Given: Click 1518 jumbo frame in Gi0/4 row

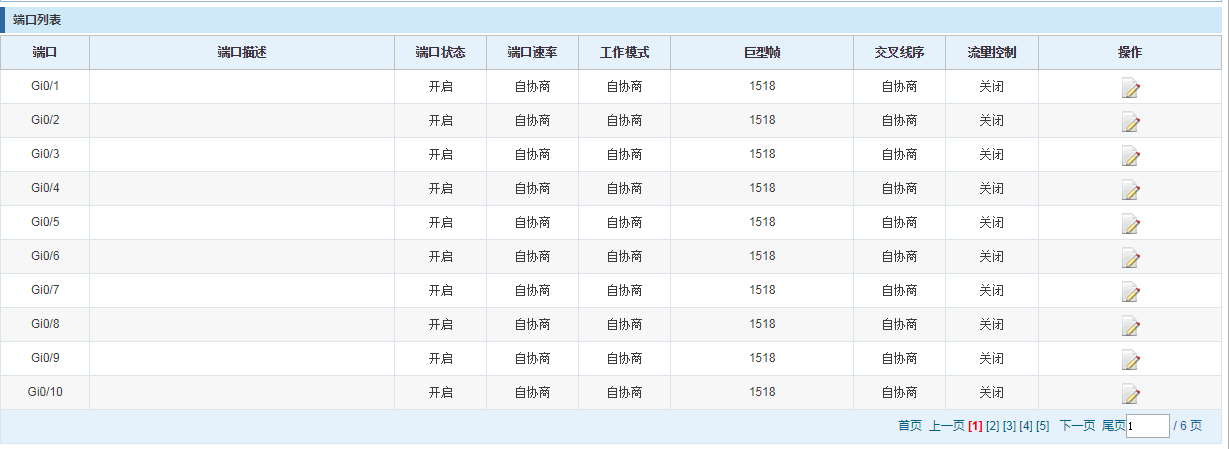Looking at the screenshot, I should click(762, 188).
